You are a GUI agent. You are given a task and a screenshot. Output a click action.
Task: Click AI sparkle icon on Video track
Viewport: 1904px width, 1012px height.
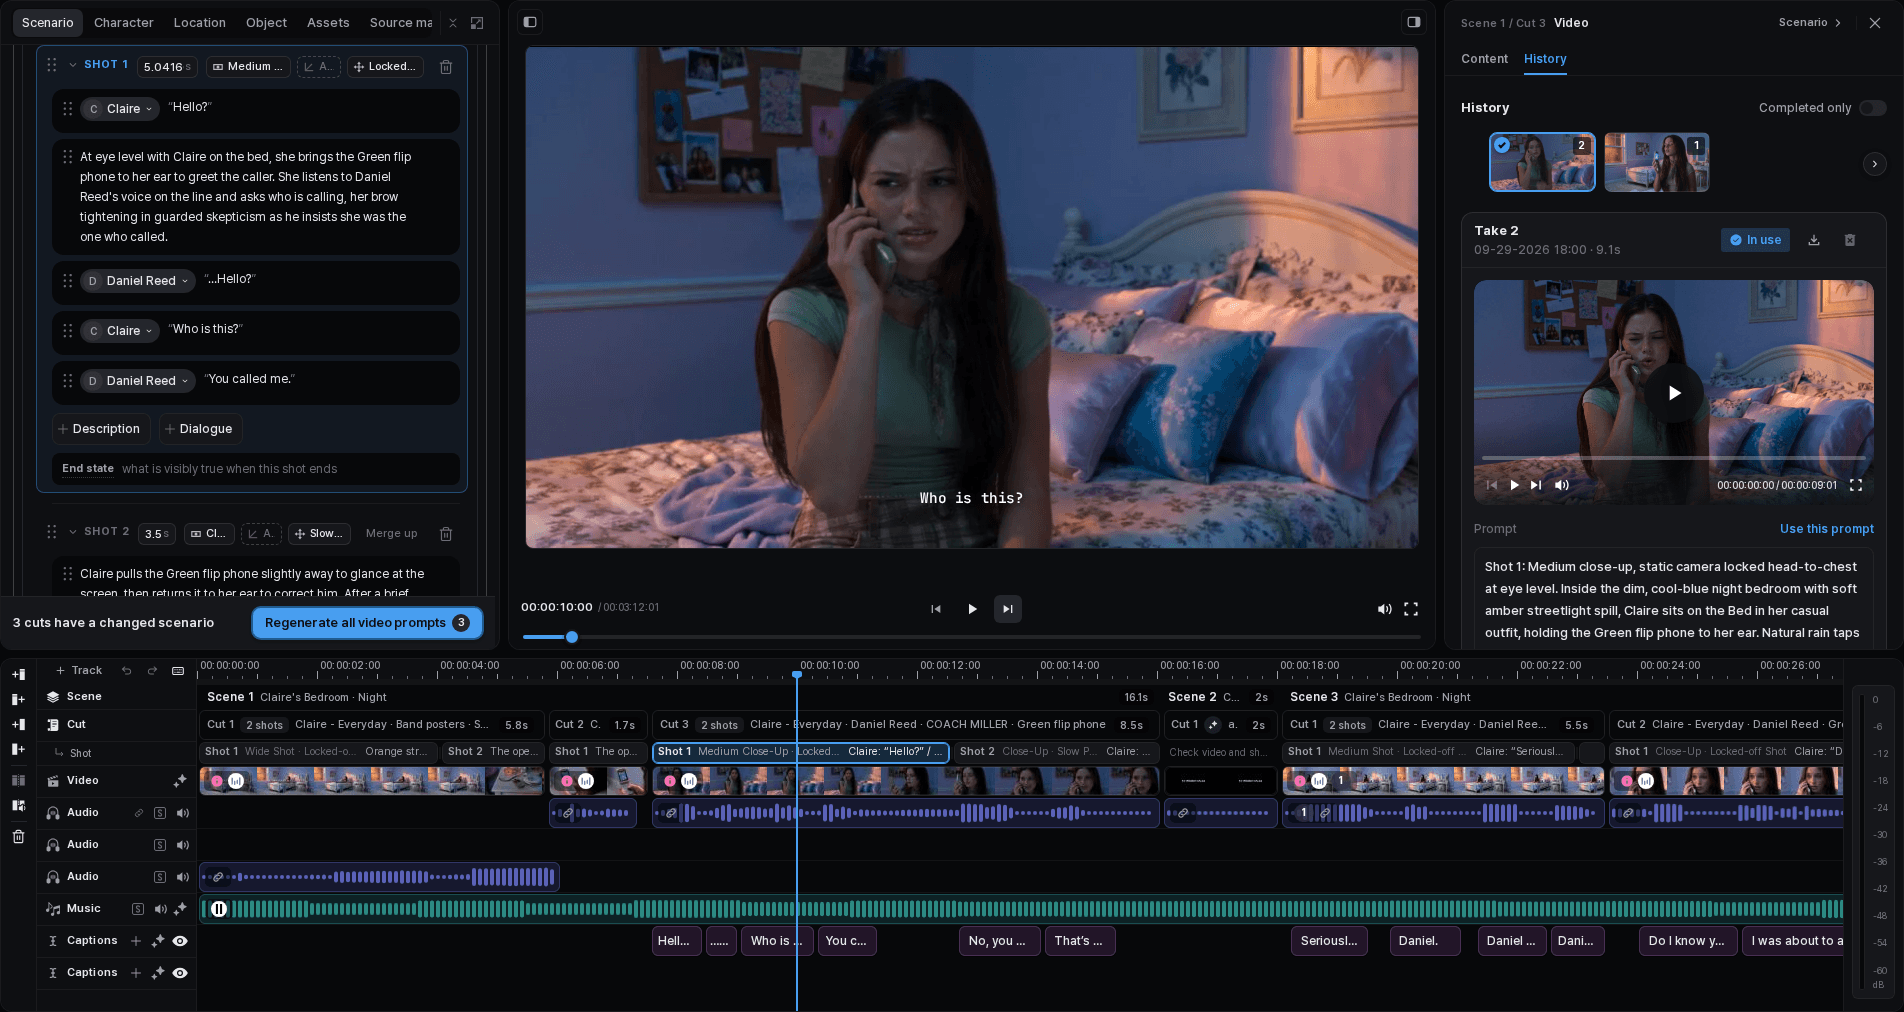[x=180, y=781]
